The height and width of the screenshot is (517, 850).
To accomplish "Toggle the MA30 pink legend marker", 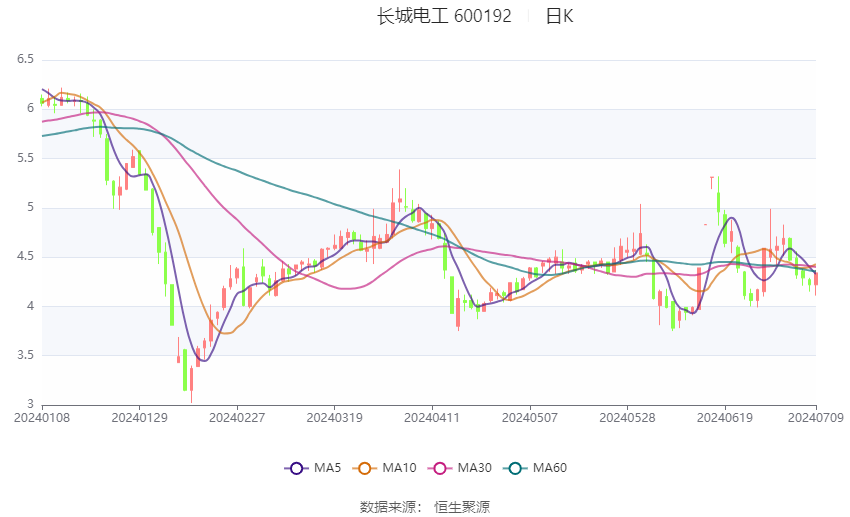I will click(x=440, y=468).
